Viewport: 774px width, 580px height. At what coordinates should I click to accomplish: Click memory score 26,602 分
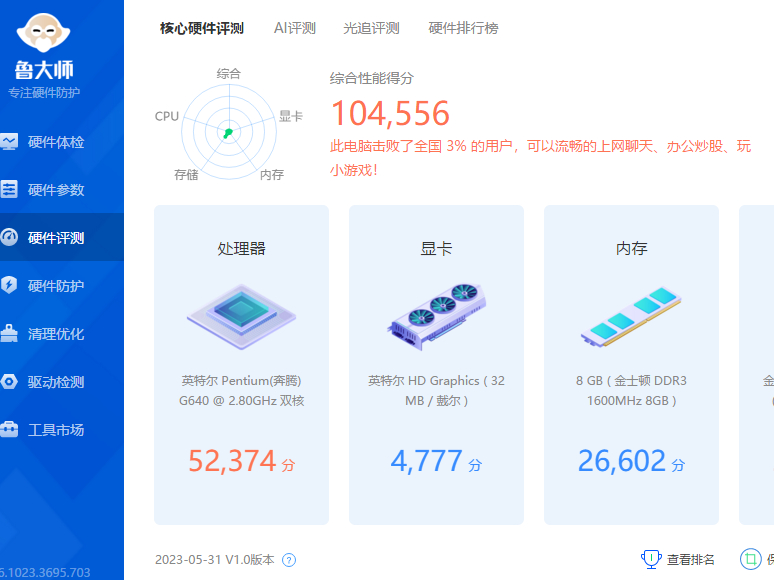[x=631, y=461]
